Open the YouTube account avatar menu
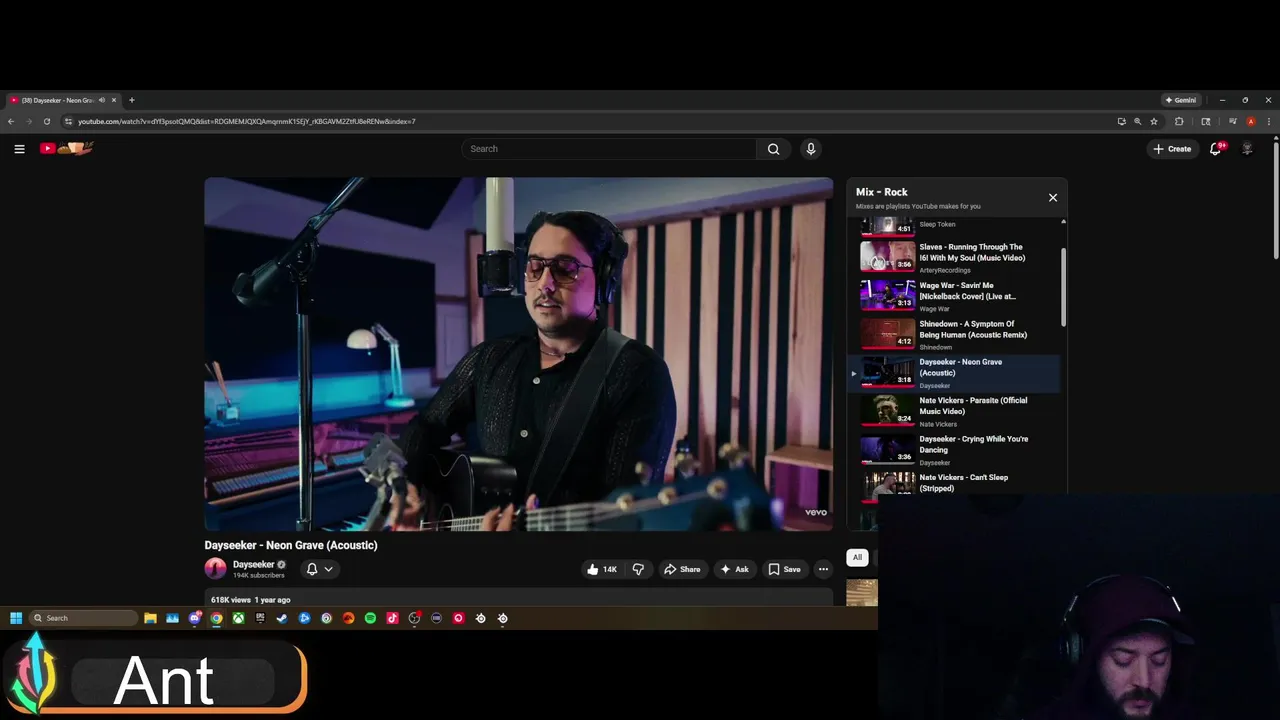Viewport: 1280px width, 720px height. pyautogui.click(x=1247, y=149)
